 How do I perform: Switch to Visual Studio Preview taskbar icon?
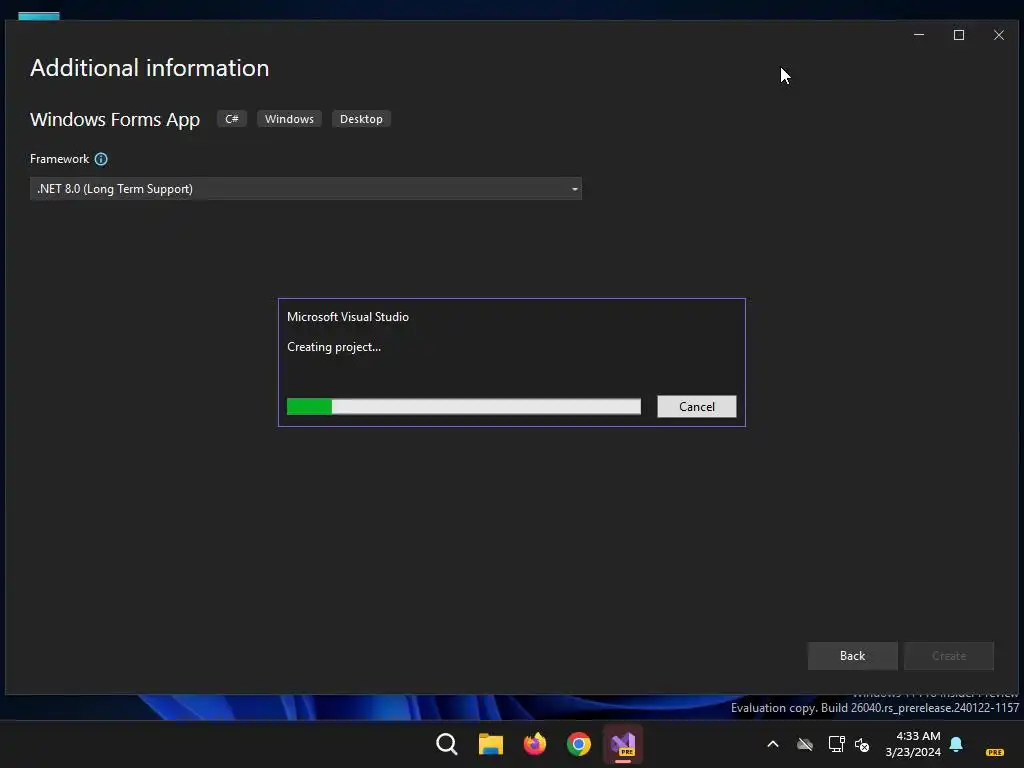(623, 744)
